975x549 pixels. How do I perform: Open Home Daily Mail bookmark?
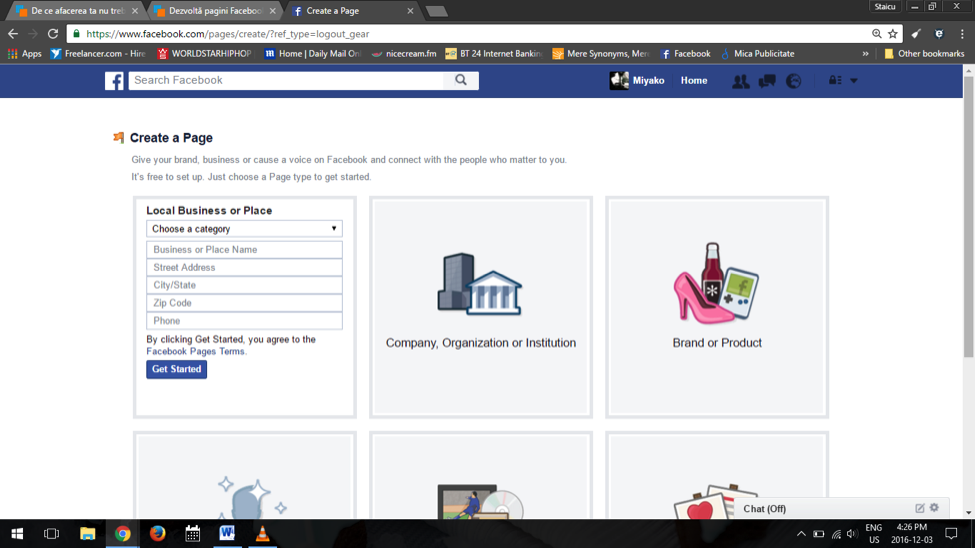pyautogui.click(x=312, y=53)
